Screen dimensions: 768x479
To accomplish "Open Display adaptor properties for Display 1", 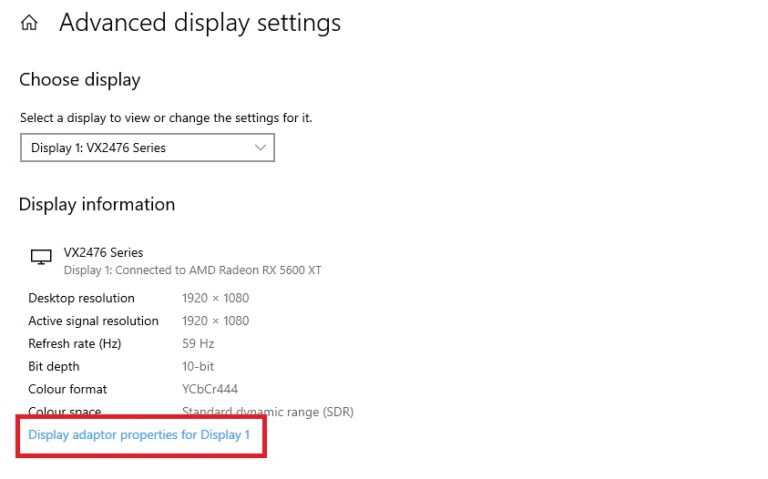I will pos(139,435).
